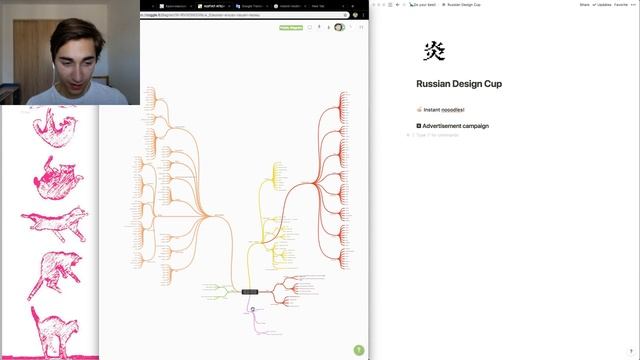Click the stretched horizontal cat illustration
The width and height of the screenshot is (640, 360).
pos(55,224)
